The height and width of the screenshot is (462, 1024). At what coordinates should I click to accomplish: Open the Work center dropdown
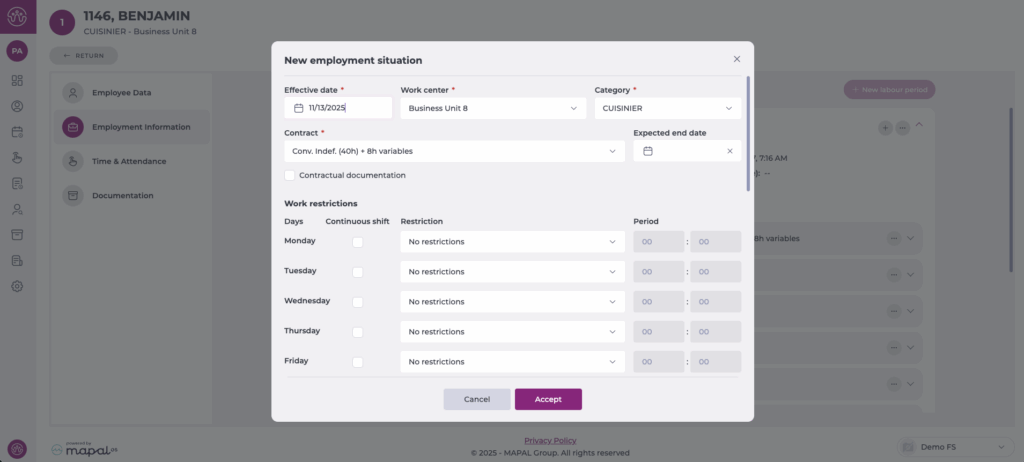pyautogui.click(x=493, y=108)
